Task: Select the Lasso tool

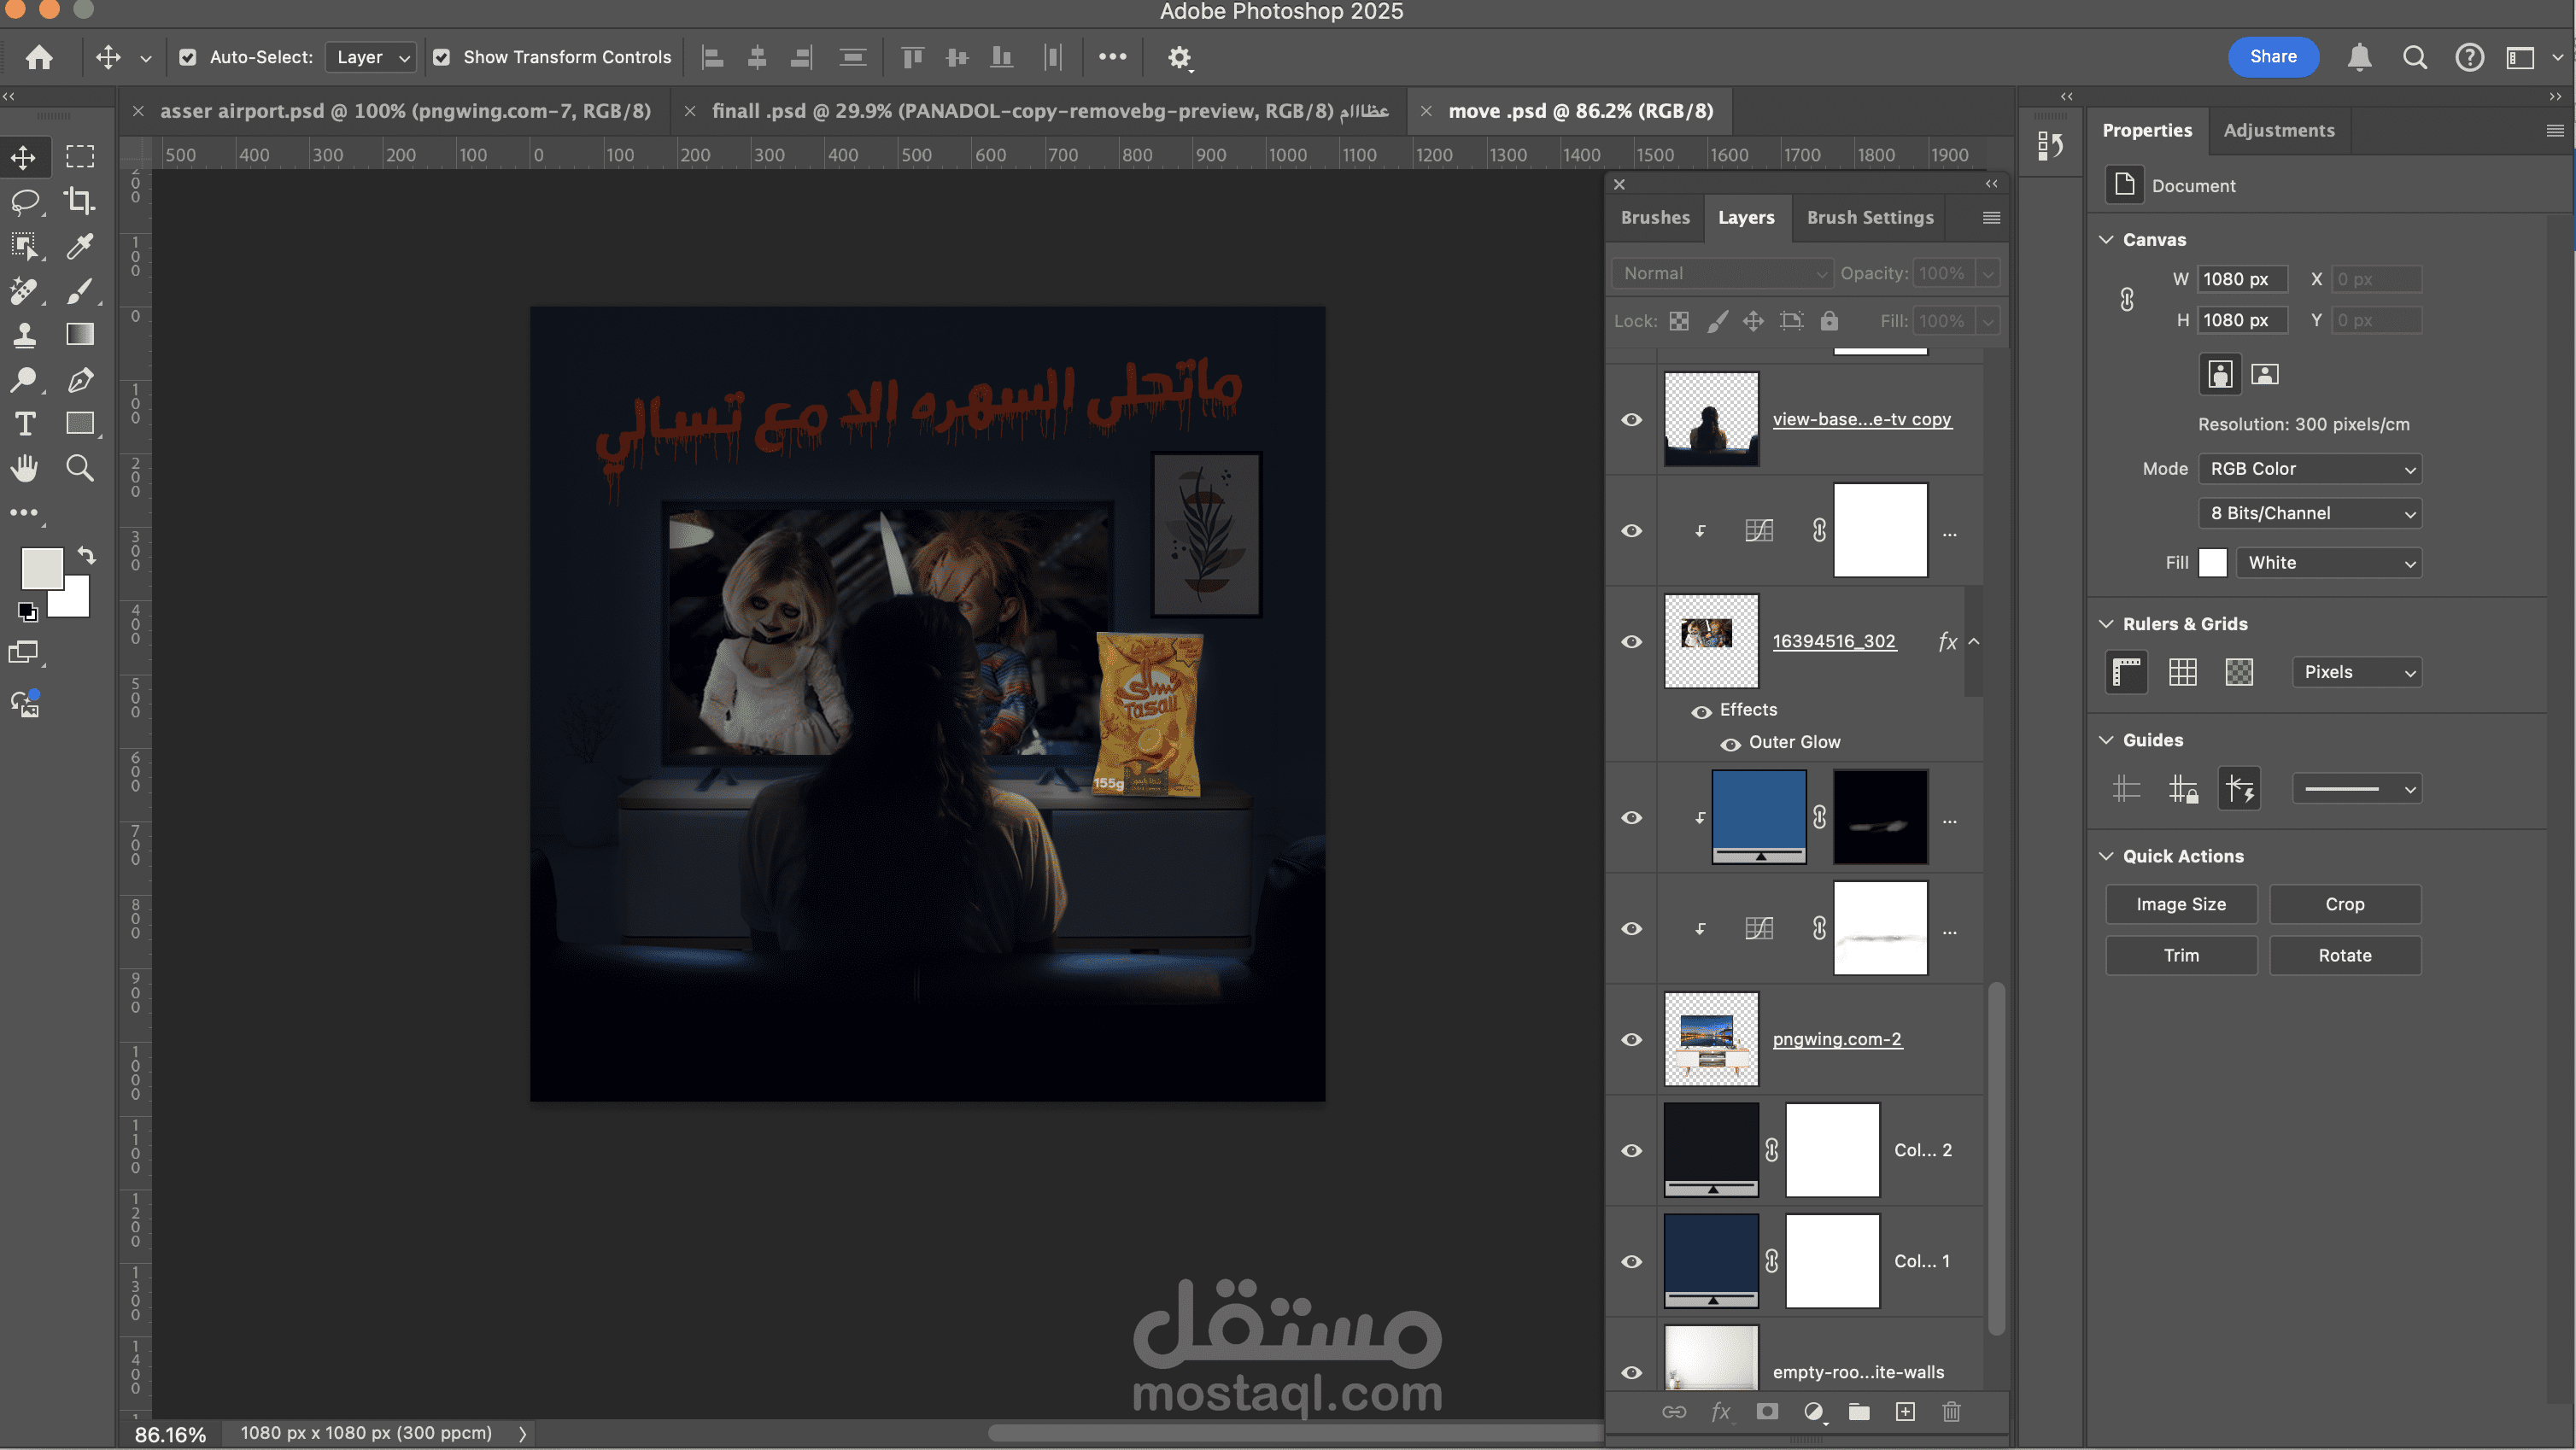Action: (24, 201)
